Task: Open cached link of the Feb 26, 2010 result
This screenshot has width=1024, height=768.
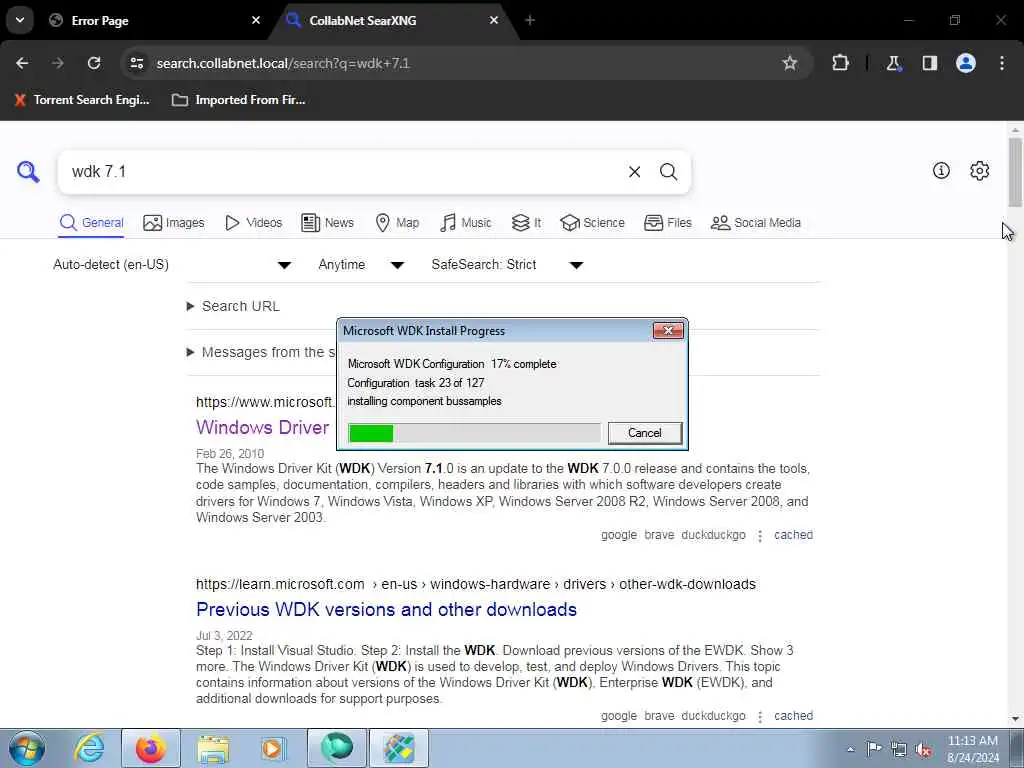Action: tap(793, 535)
